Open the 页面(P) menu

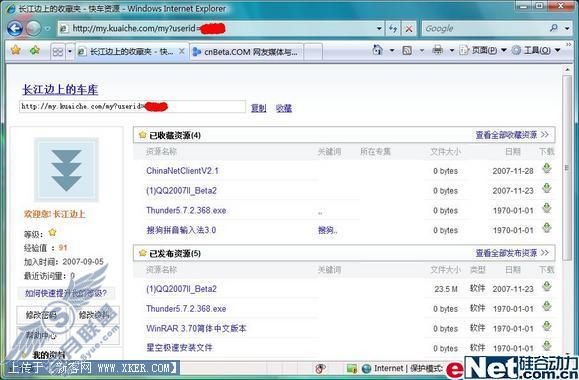click(483, 50)
